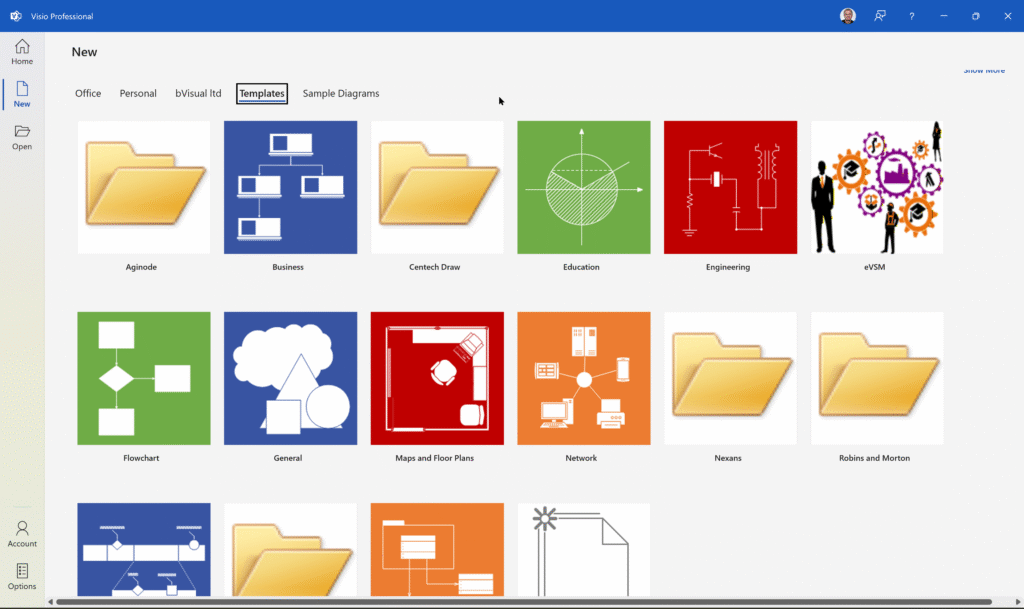Switch to the Office tab
Viewport: 1024px width, 609px height.
(x=88, y=93)
